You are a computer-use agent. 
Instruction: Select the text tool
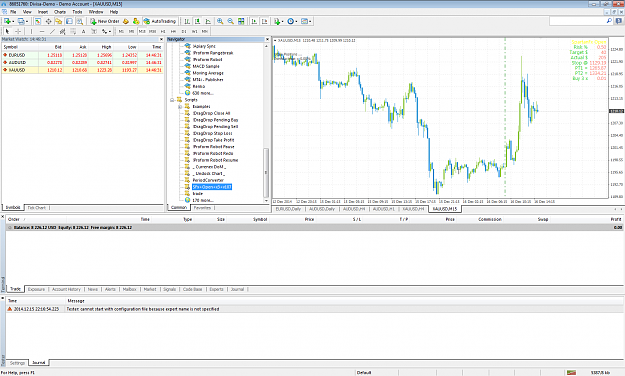(x=83, y=31)
